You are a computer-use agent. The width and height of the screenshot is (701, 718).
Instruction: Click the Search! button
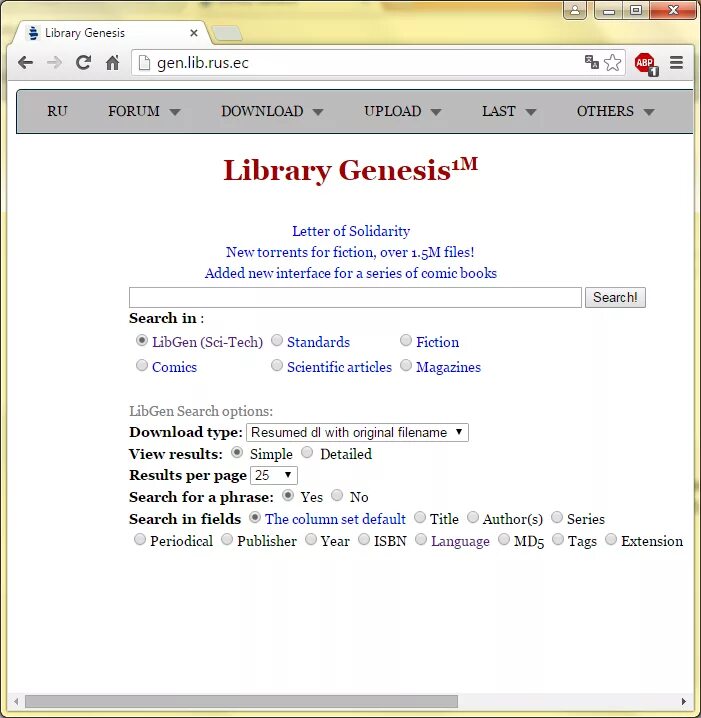pos(615,298)
